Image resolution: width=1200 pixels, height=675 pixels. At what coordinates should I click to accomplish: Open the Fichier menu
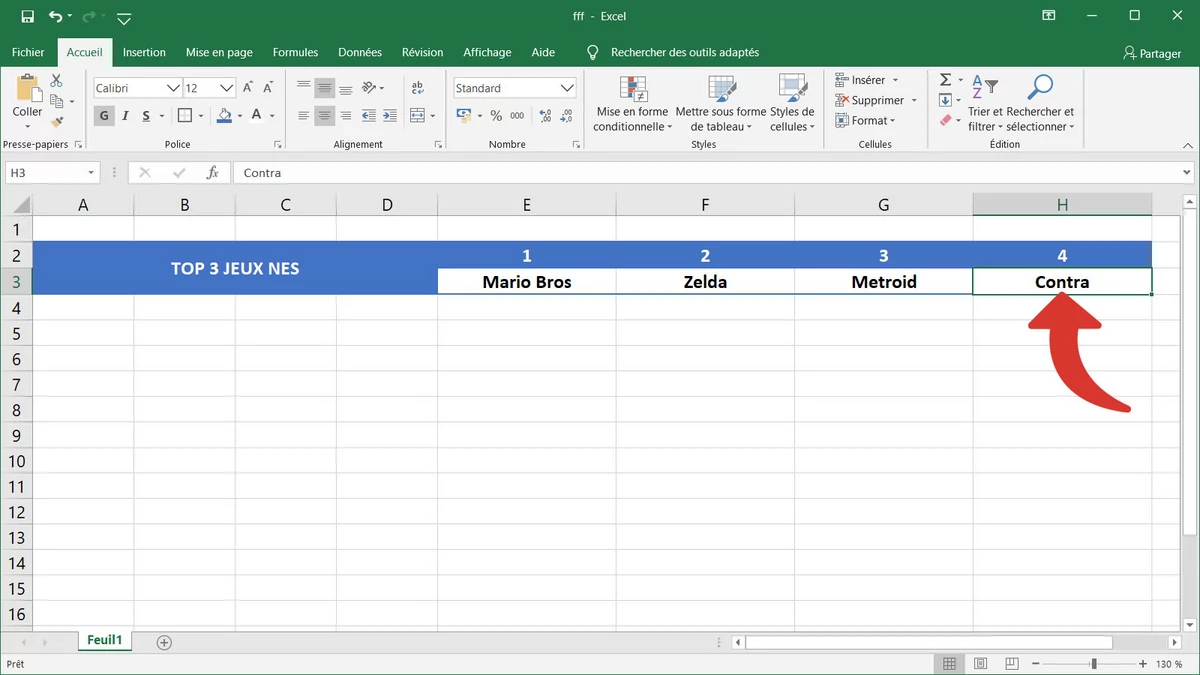[x=28, y=52]
